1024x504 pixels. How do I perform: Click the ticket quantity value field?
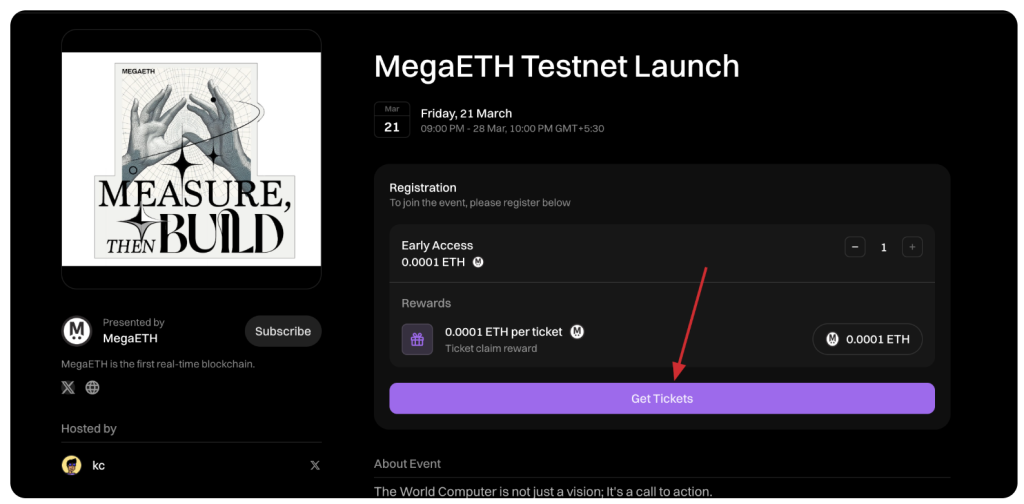point(883,247)
